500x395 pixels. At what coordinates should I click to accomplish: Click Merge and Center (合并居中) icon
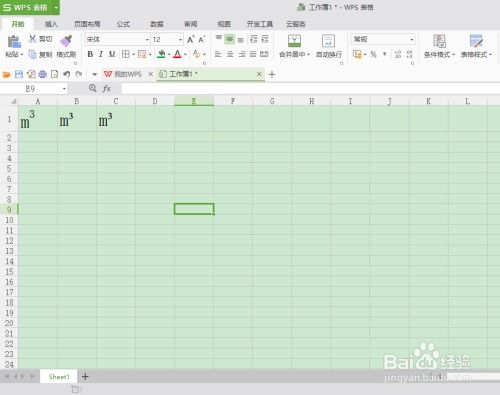294,41
